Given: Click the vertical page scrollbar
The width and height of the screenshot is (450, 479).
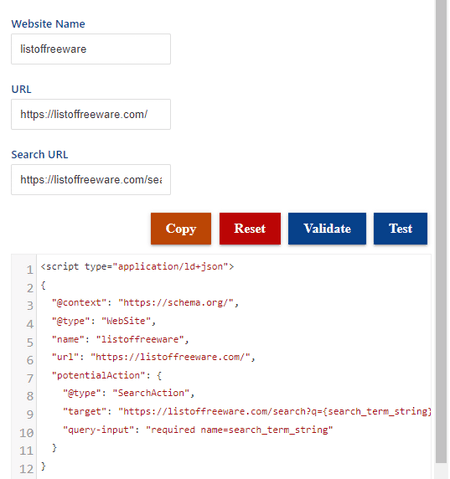Looking at the screenshot, I should point(441,230).
